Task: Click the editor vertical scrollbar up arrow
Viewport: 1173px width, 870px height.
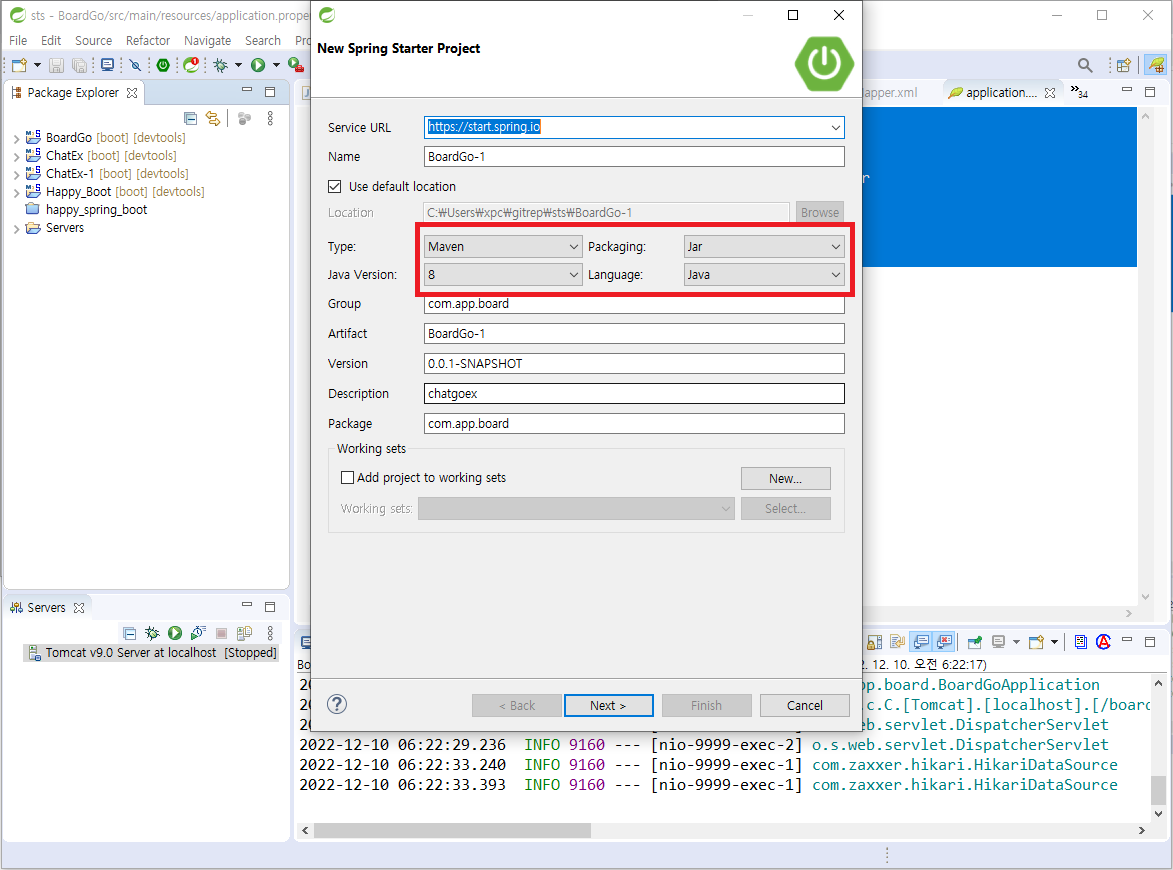Action: pos(1145,117)
